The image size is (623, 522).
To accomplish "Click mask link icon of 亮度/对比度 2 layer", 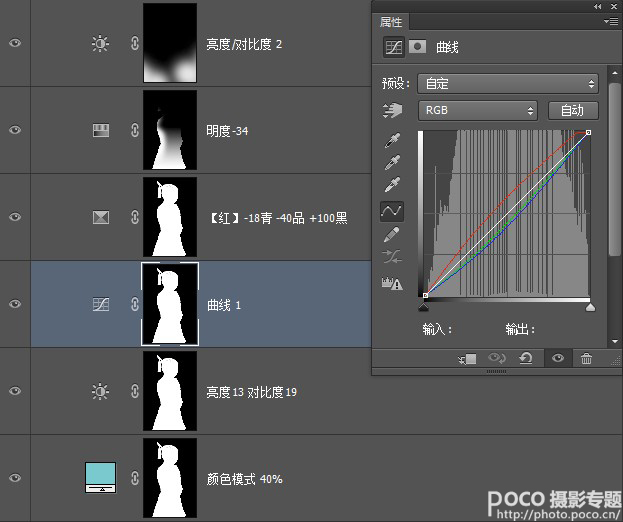I will click(135, 43).
